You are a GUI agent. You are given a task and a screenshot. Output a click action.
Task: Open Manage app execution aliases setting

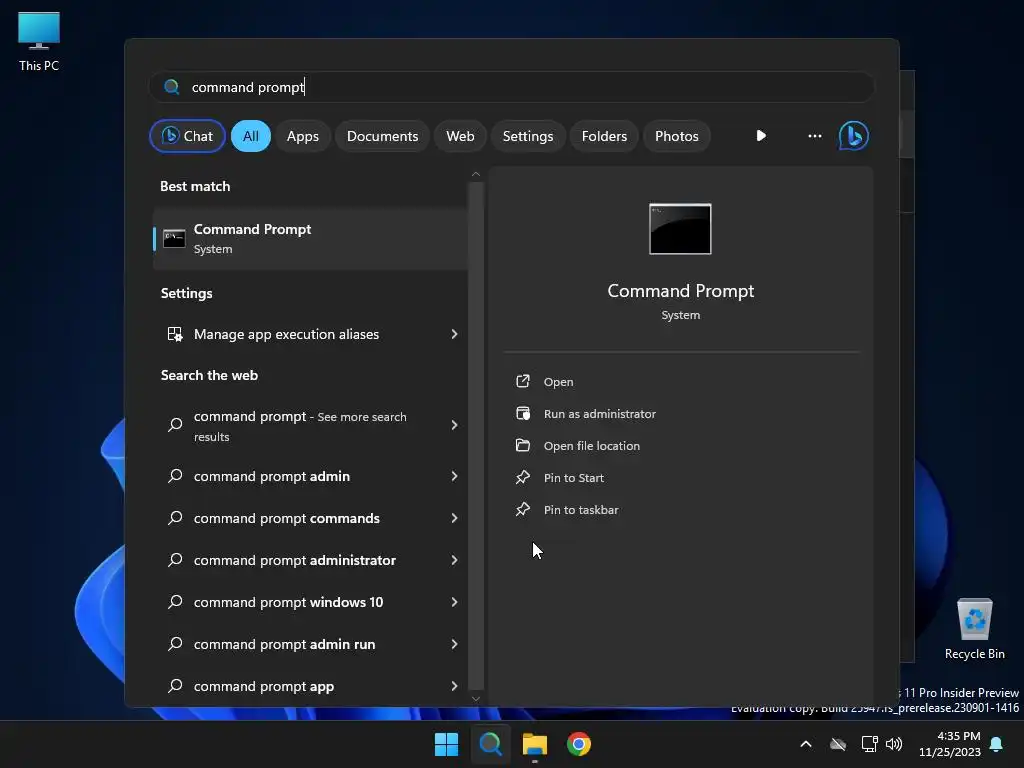pos(310,334)
